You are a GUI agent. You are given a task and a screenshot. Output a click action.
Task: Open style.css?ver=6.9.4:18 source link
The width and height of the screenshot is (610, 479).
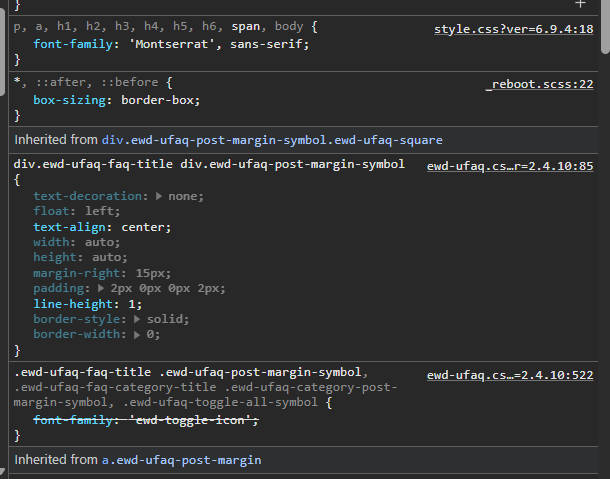(x=514, y=29)
